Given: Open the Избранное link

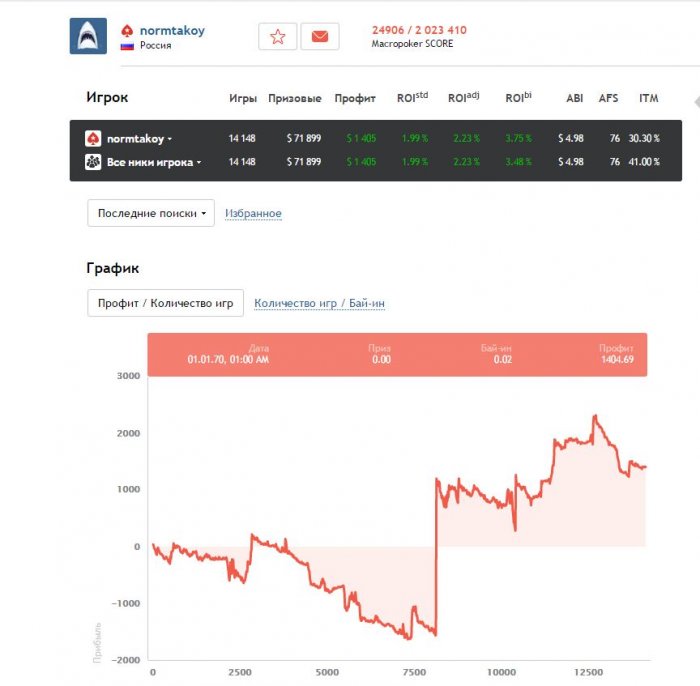Looking at the screenshot, I should (253, 214).
